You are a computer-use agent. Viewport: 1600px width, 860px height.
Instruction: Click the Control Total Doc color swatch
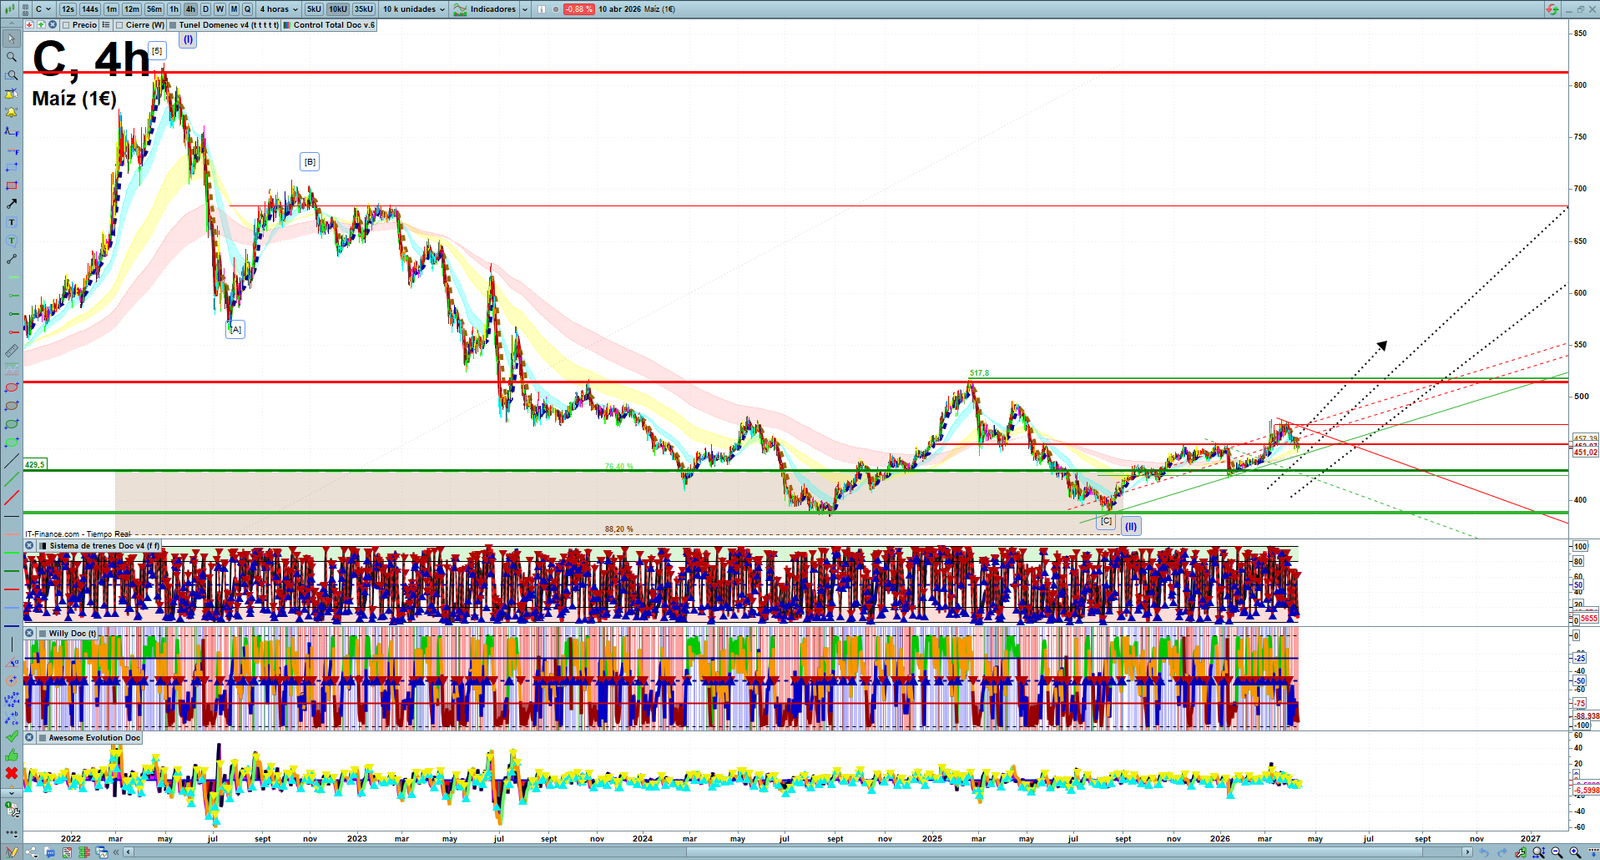[x=287, y=25]
